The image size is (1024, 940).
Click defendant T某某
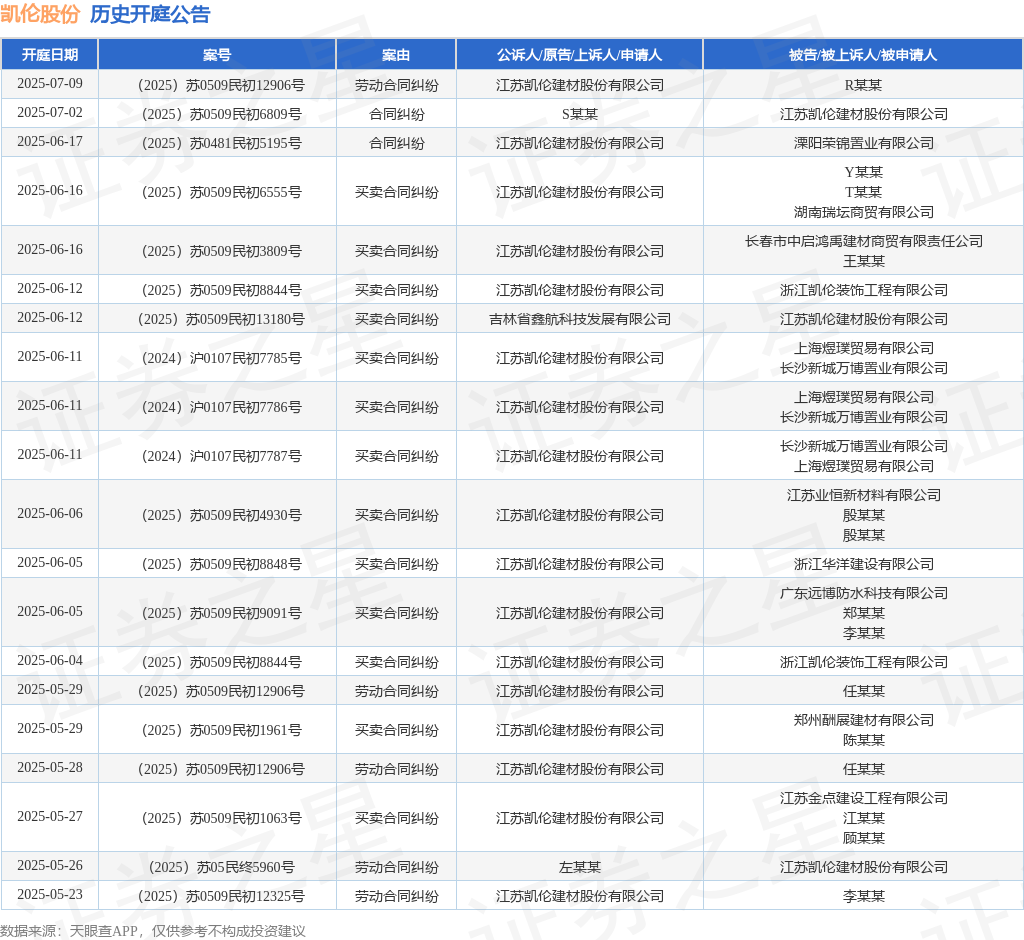pos(863,192)
